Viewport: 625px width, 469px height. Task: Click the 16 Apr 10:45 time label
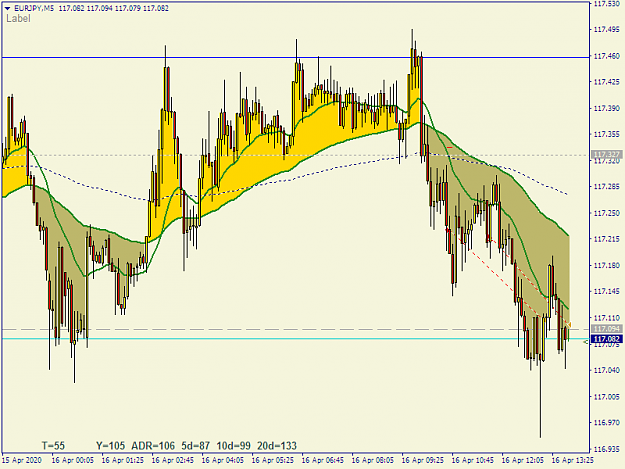pyautogui.click(x=473, y=460)
